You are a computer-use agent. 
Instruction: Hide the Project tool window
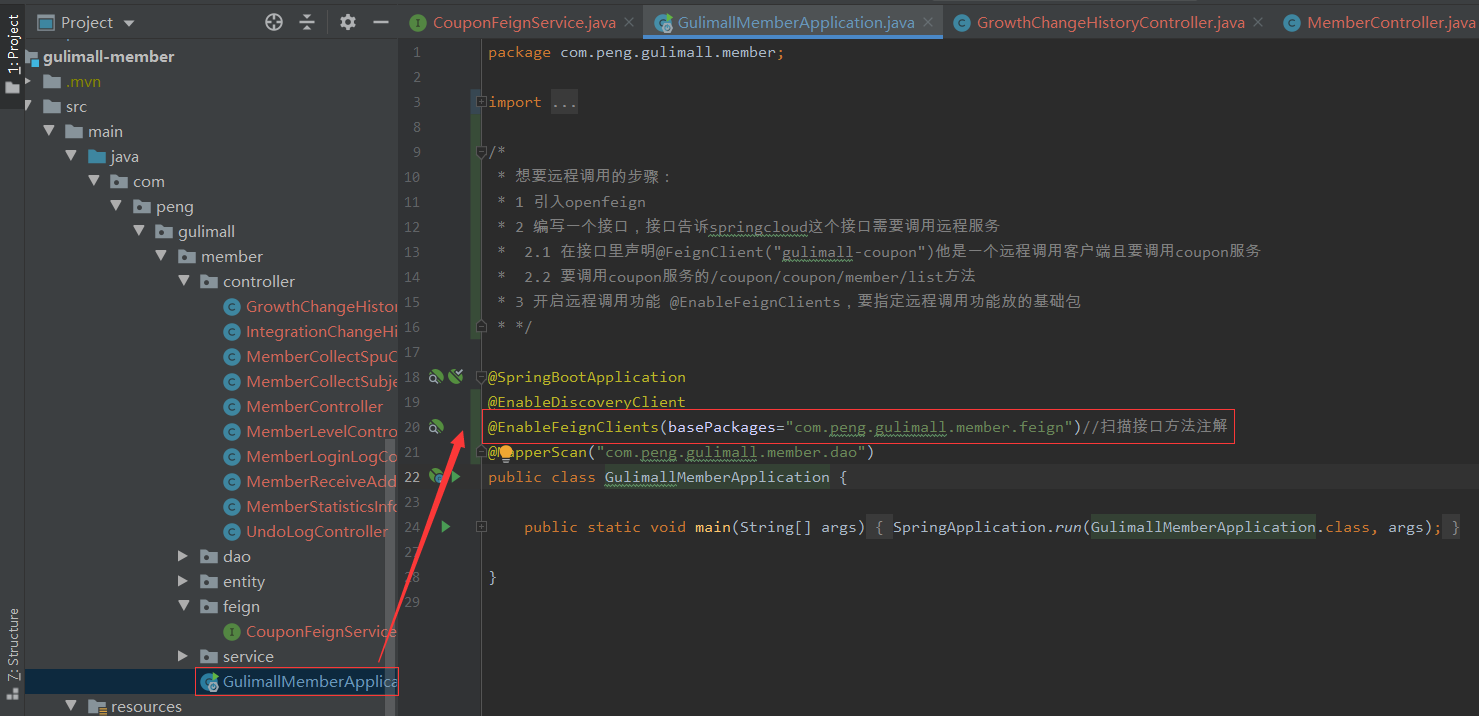[x=380, y=22]
